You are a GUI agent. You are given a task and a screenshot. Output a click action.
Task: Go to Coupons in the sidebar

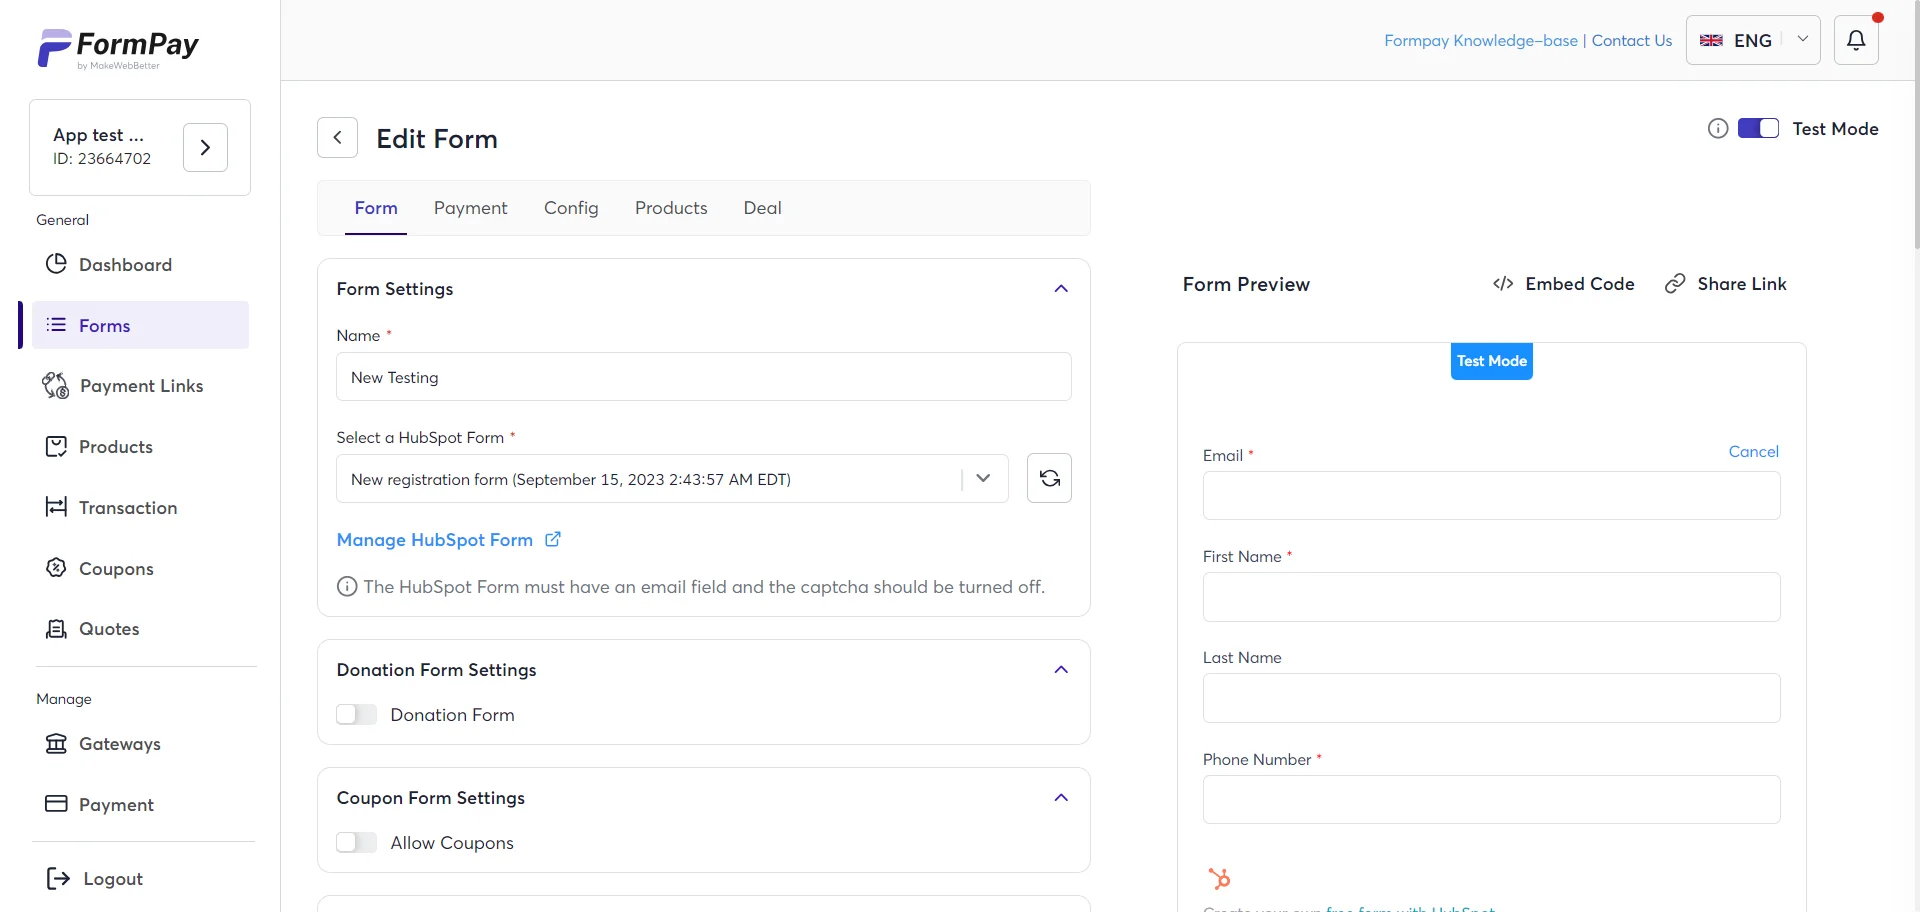pos(116,569)
